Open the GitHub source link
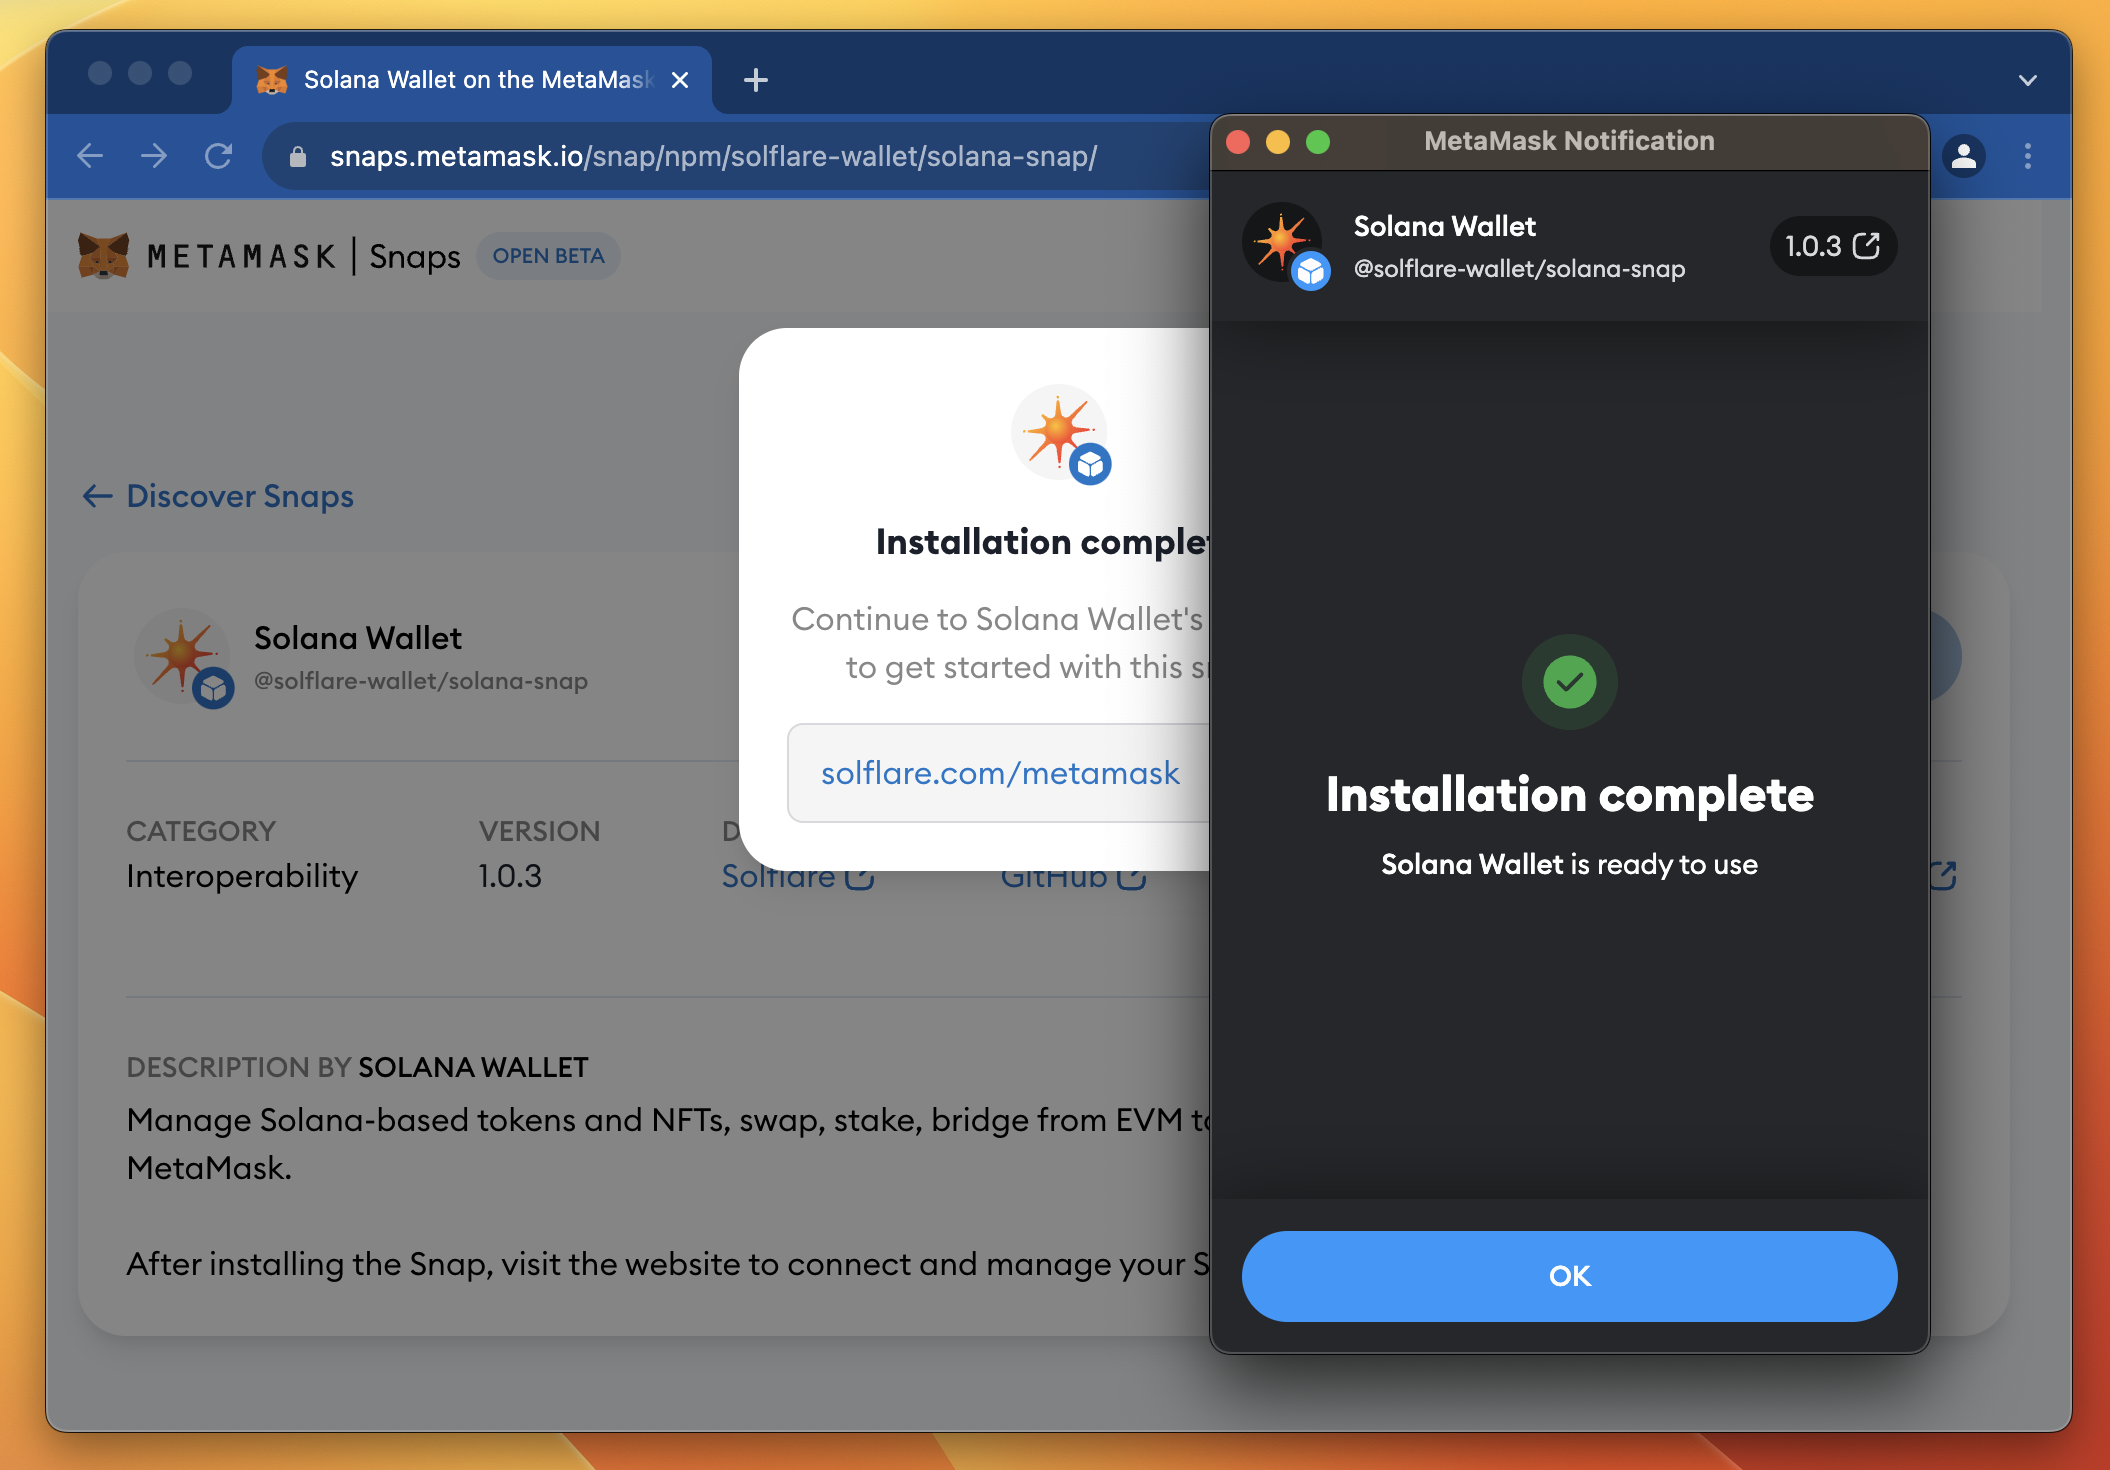Image resolution: width=2110 pixels, height=1470 pixels. coord(1072,876)
